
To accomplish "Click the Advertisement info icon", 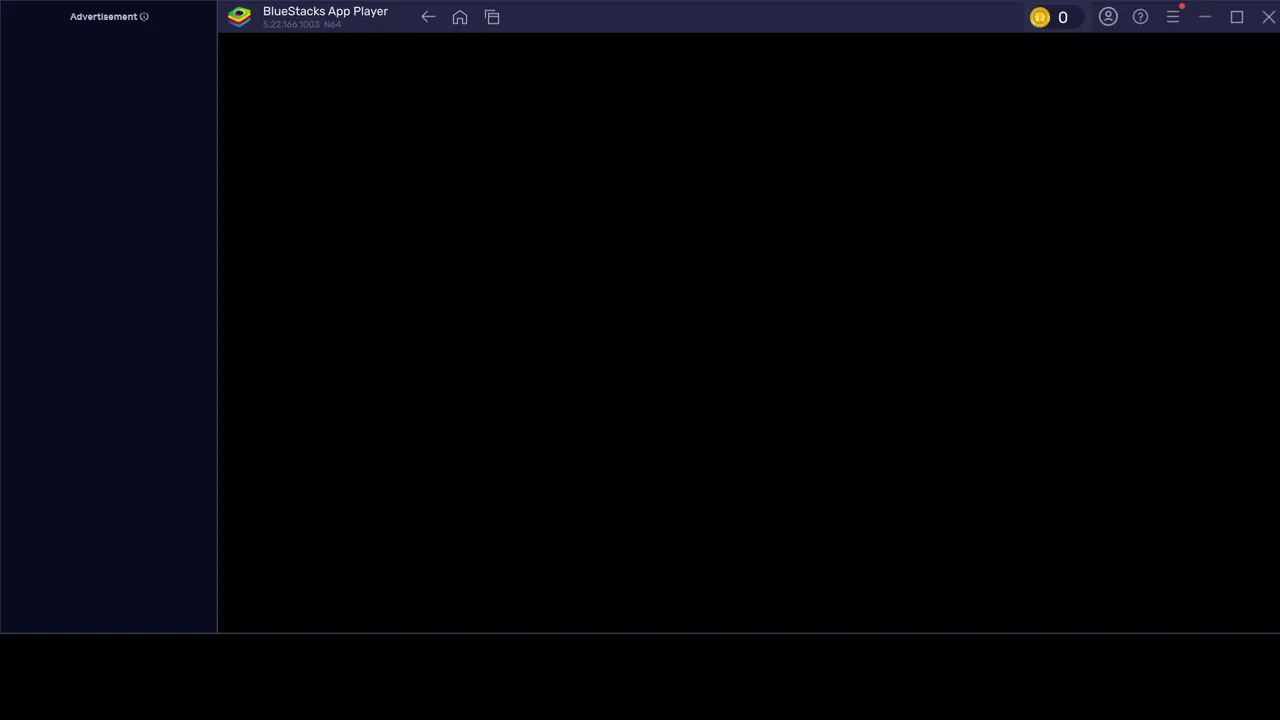I will [144, 17].
